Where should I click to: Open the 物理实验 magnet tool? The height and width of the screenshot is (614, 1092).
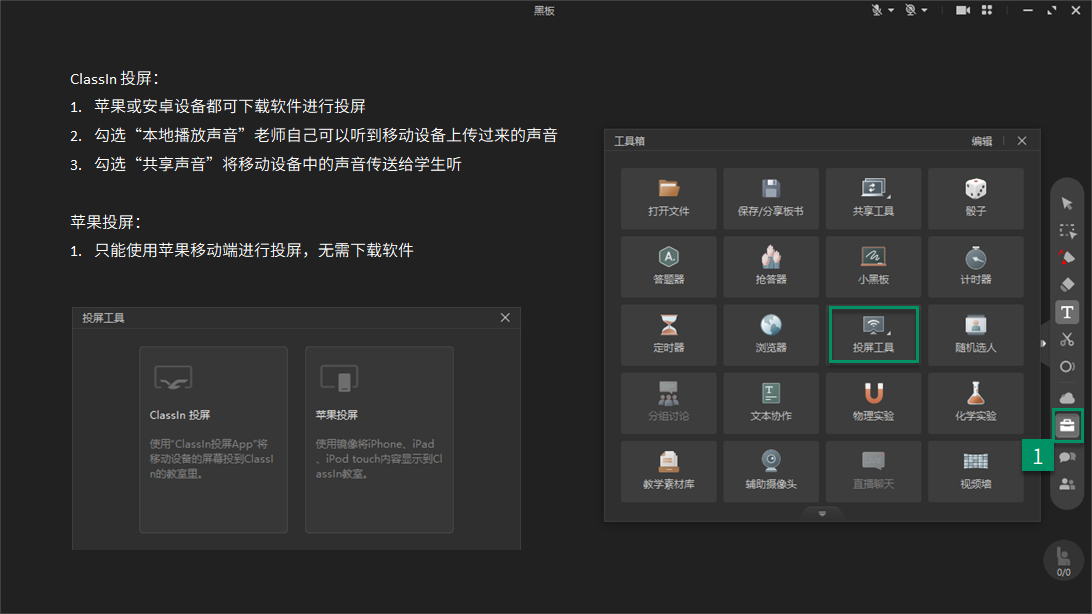(x=873, y=403)
